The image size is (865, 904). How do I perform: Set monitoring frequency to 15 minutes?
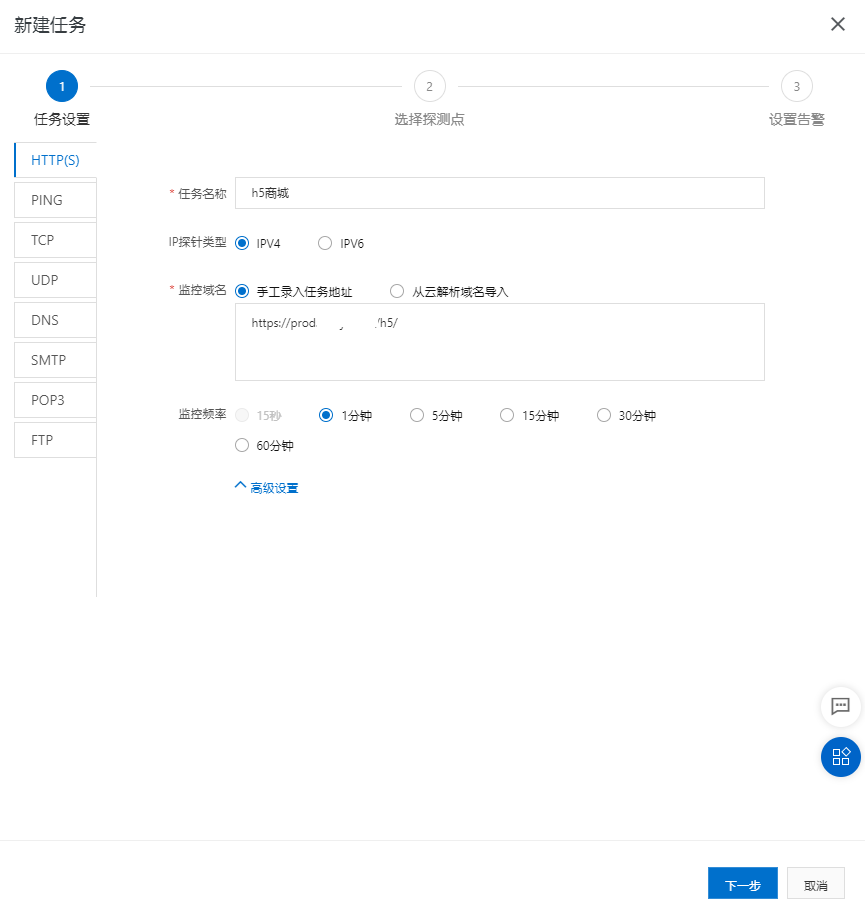pos(507,416)
